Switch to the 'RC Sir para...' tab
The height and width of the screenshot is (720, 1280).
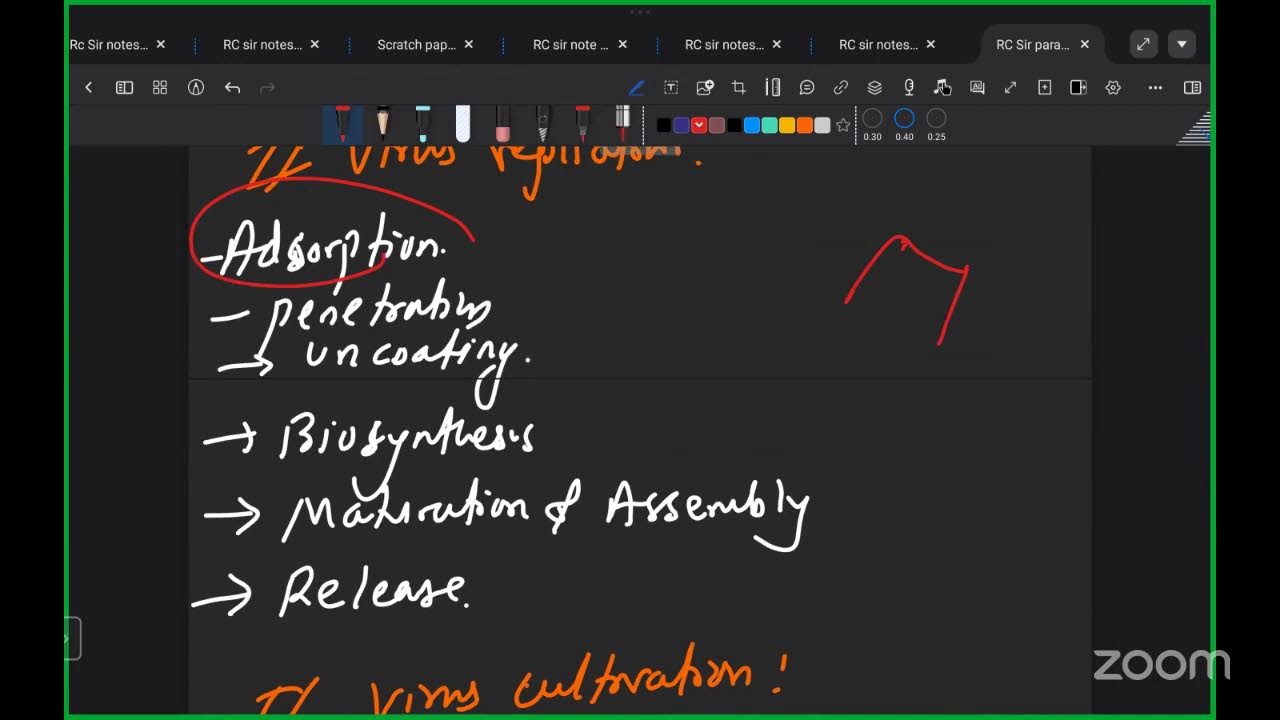pos(1032,45)
